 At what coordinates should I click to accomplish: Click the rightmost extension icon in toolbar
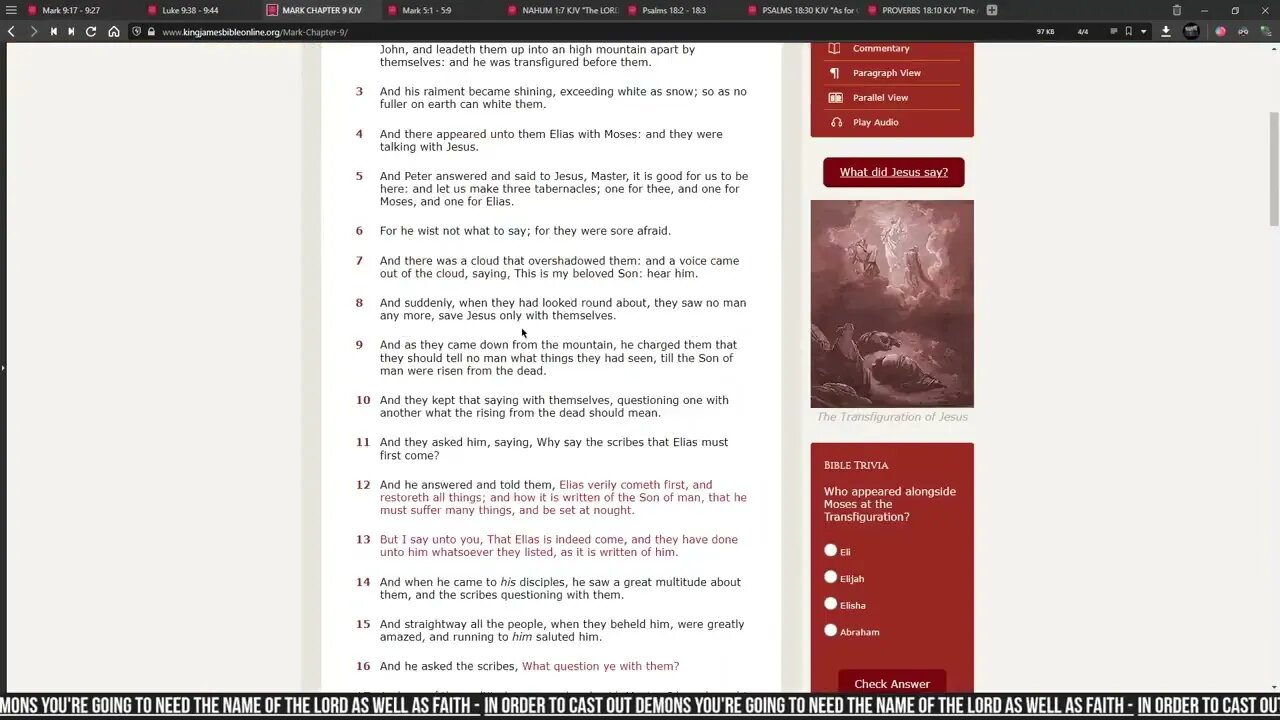point(1264,31)
